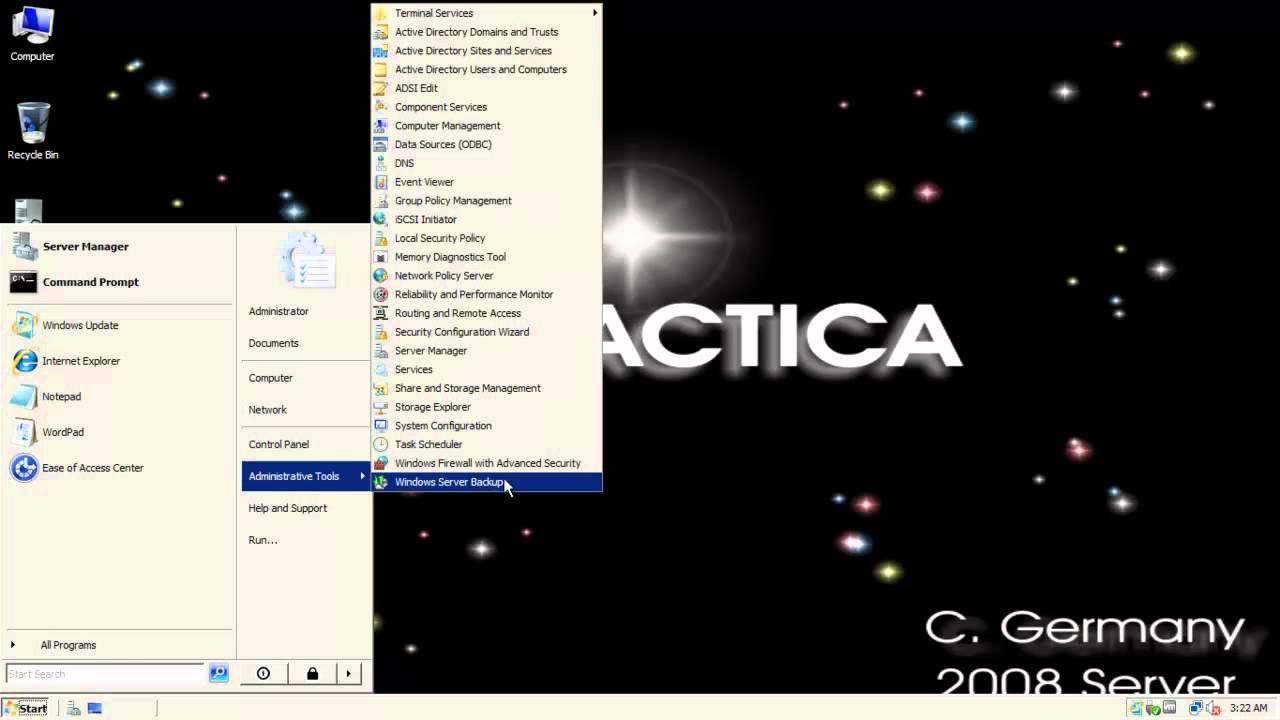The height and width of the screenshot is (720, 1280).
Task: Open Component Services
Action: [487, 107]
